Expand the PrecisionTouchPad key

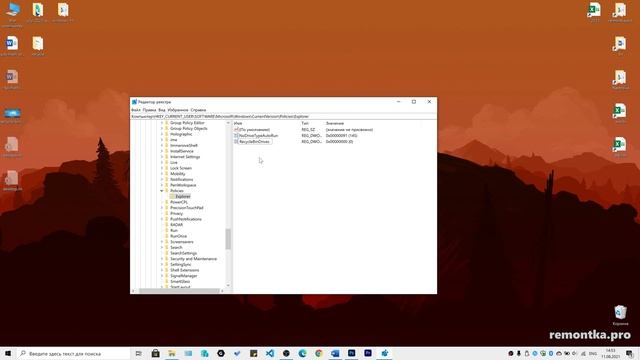[x=162, y=208]
